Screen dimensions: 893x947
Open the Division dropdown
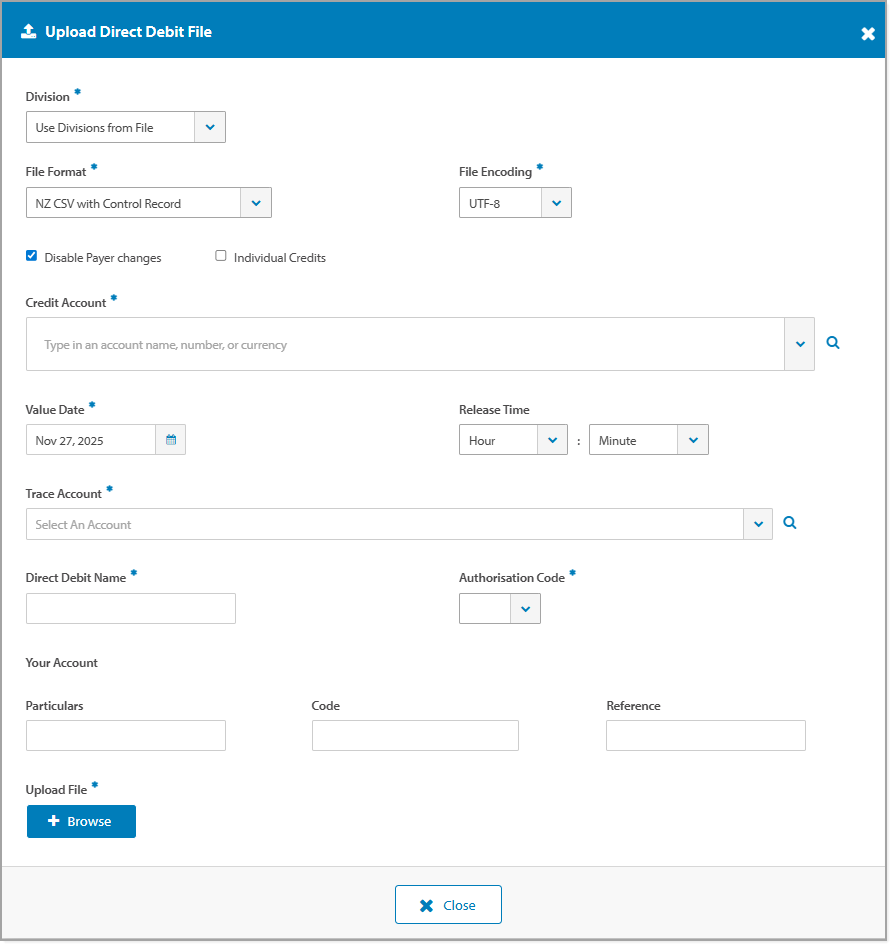pyautogui.click(x=210, y=127)
